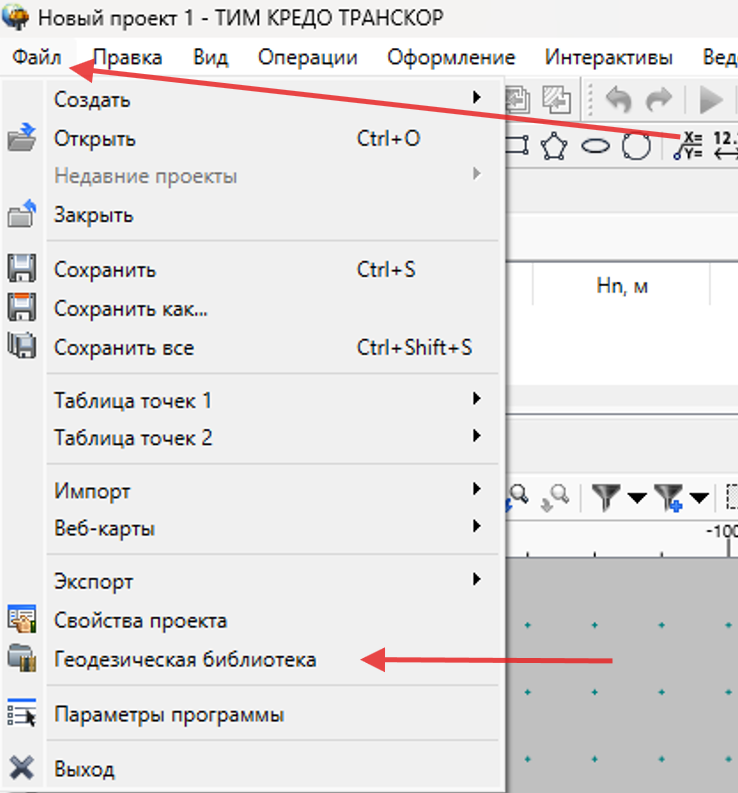This screenshot has width=738, height=793.
Task: Click the program parameters icon
Action: [x=22, y=713]
